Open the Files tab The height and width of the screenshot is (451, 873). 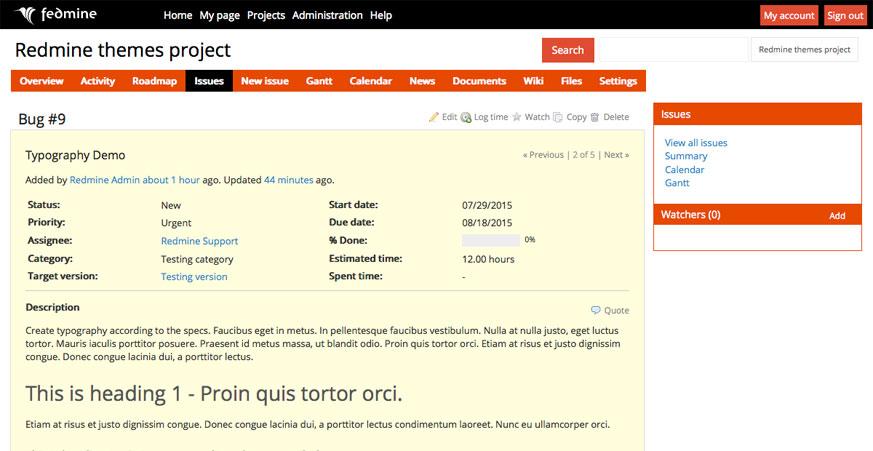(x=571, y=81)
